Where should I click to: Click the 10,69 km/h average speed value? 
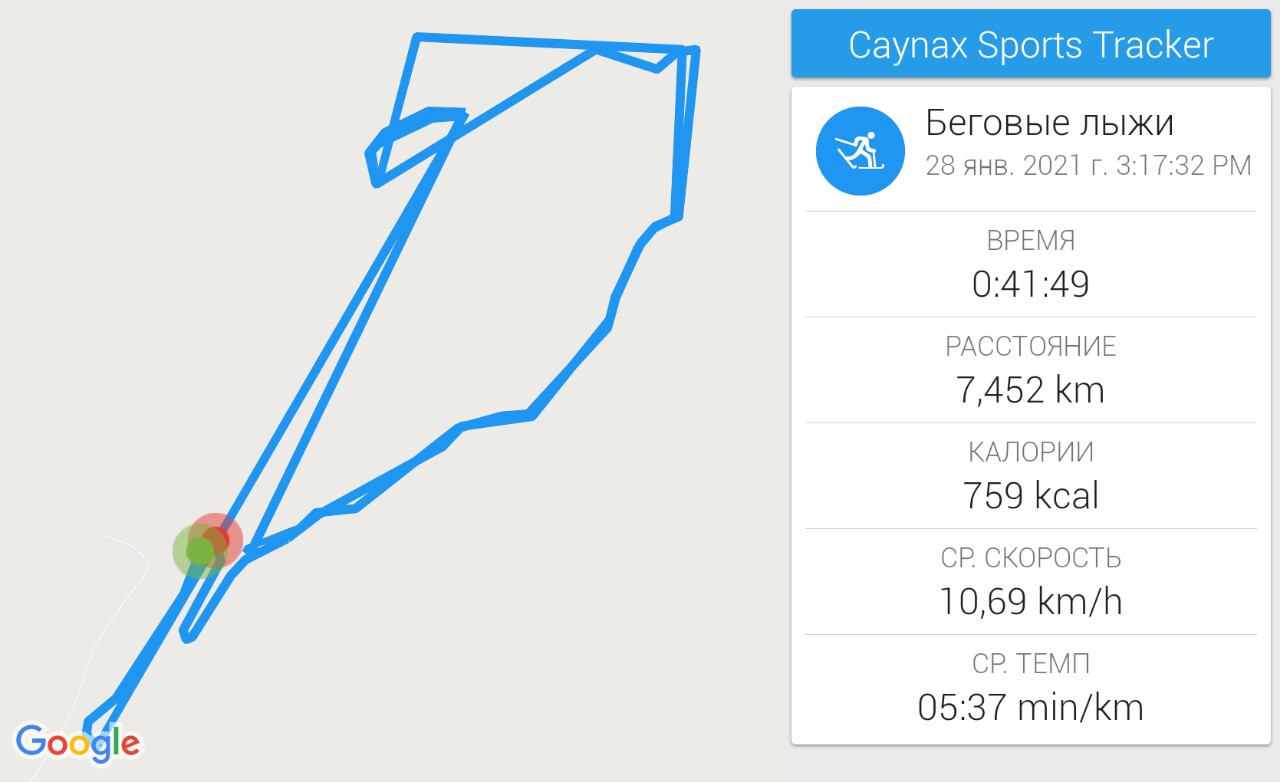click(x=1030, y=602)
